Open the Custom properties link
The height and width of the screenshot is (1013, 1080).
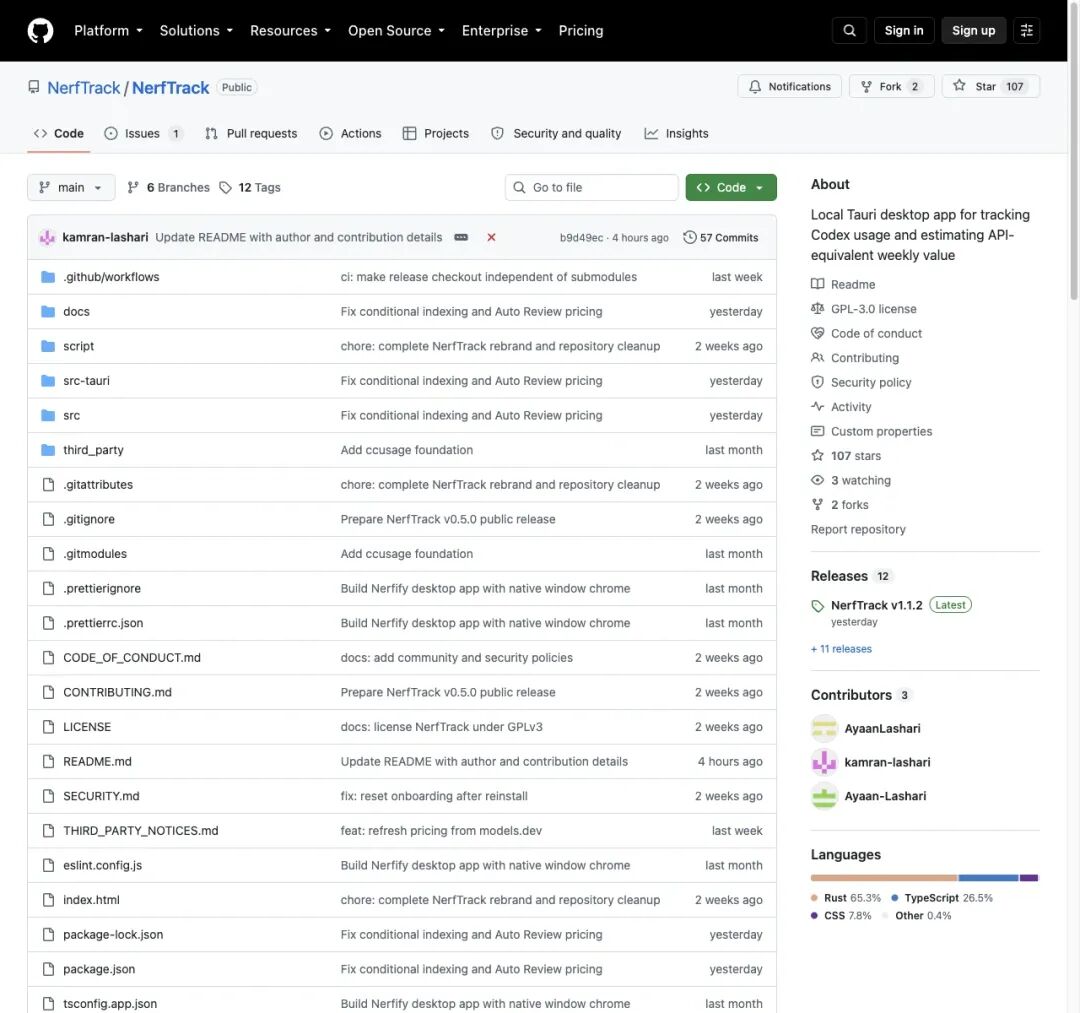pos(871,431)
